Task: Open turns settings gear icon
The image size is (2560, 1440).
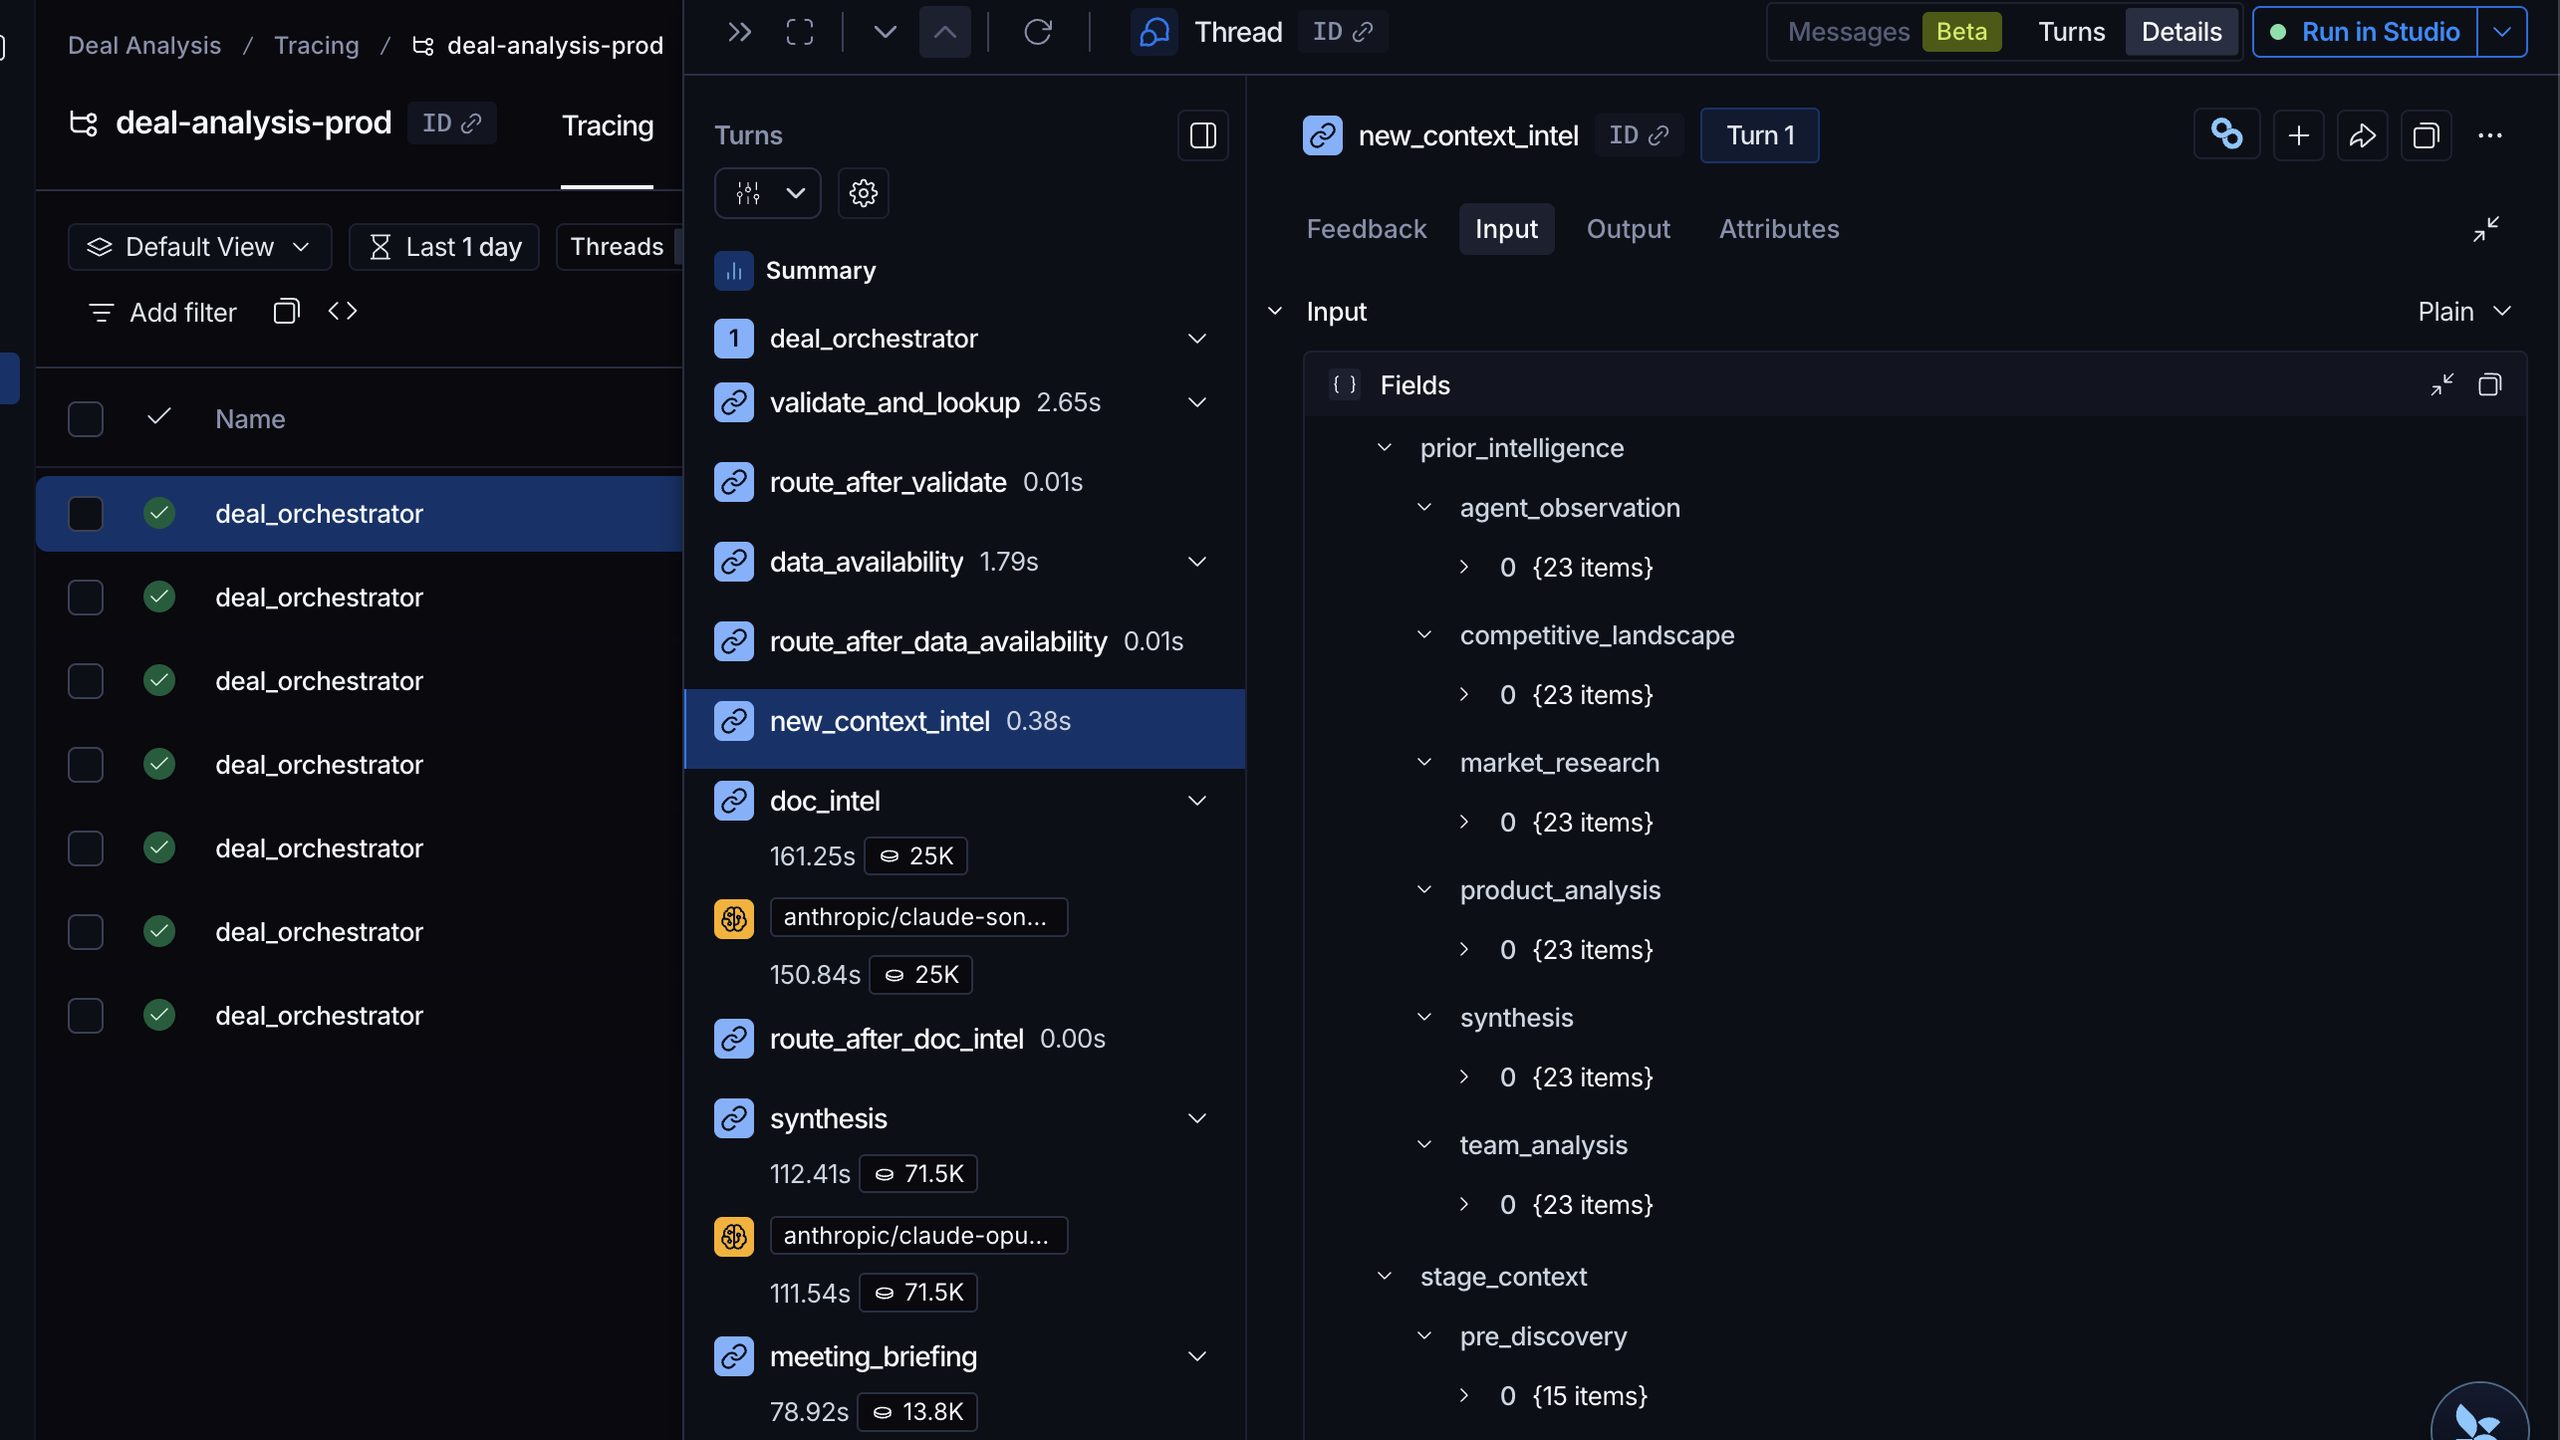Action: click(x=863, y=193)
